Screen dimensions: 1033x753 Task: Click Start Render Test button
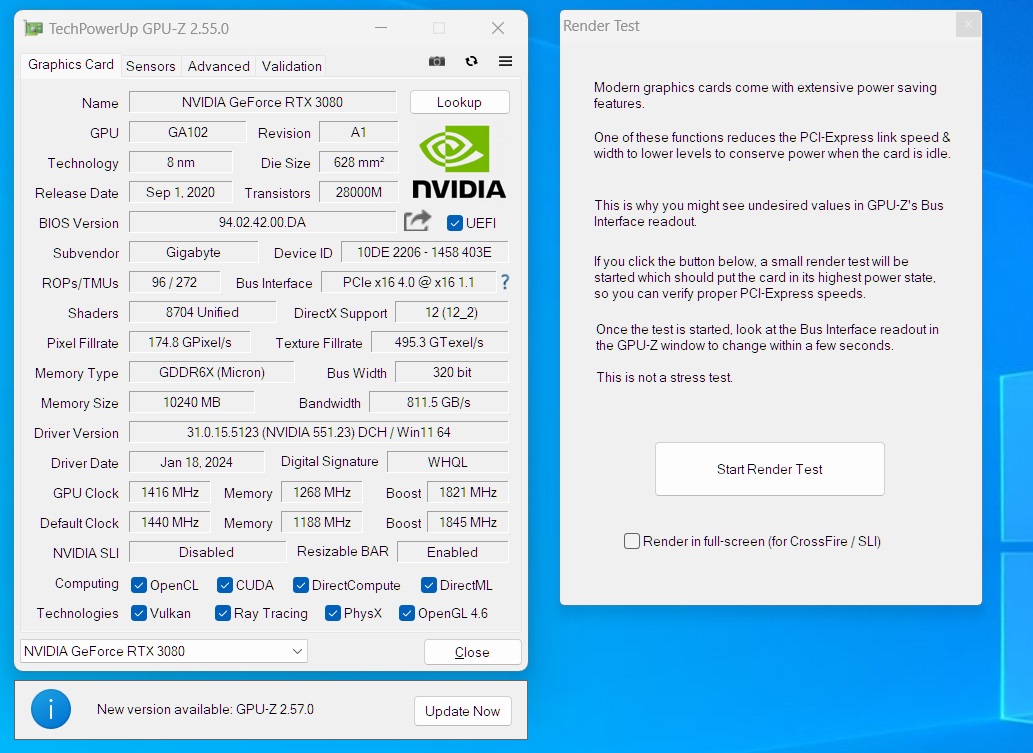pyautogui.click(x=769, y=469)
